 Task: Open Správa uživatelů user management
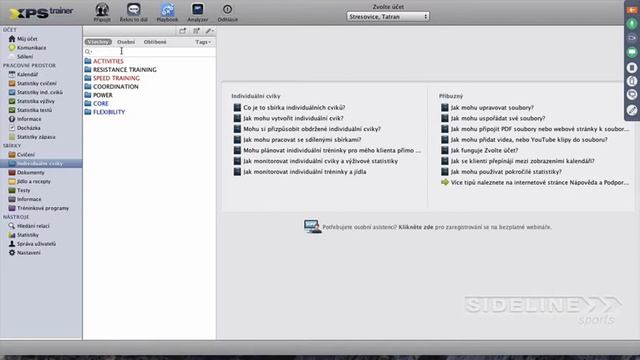pyautogui.click(x=32, y=244)
